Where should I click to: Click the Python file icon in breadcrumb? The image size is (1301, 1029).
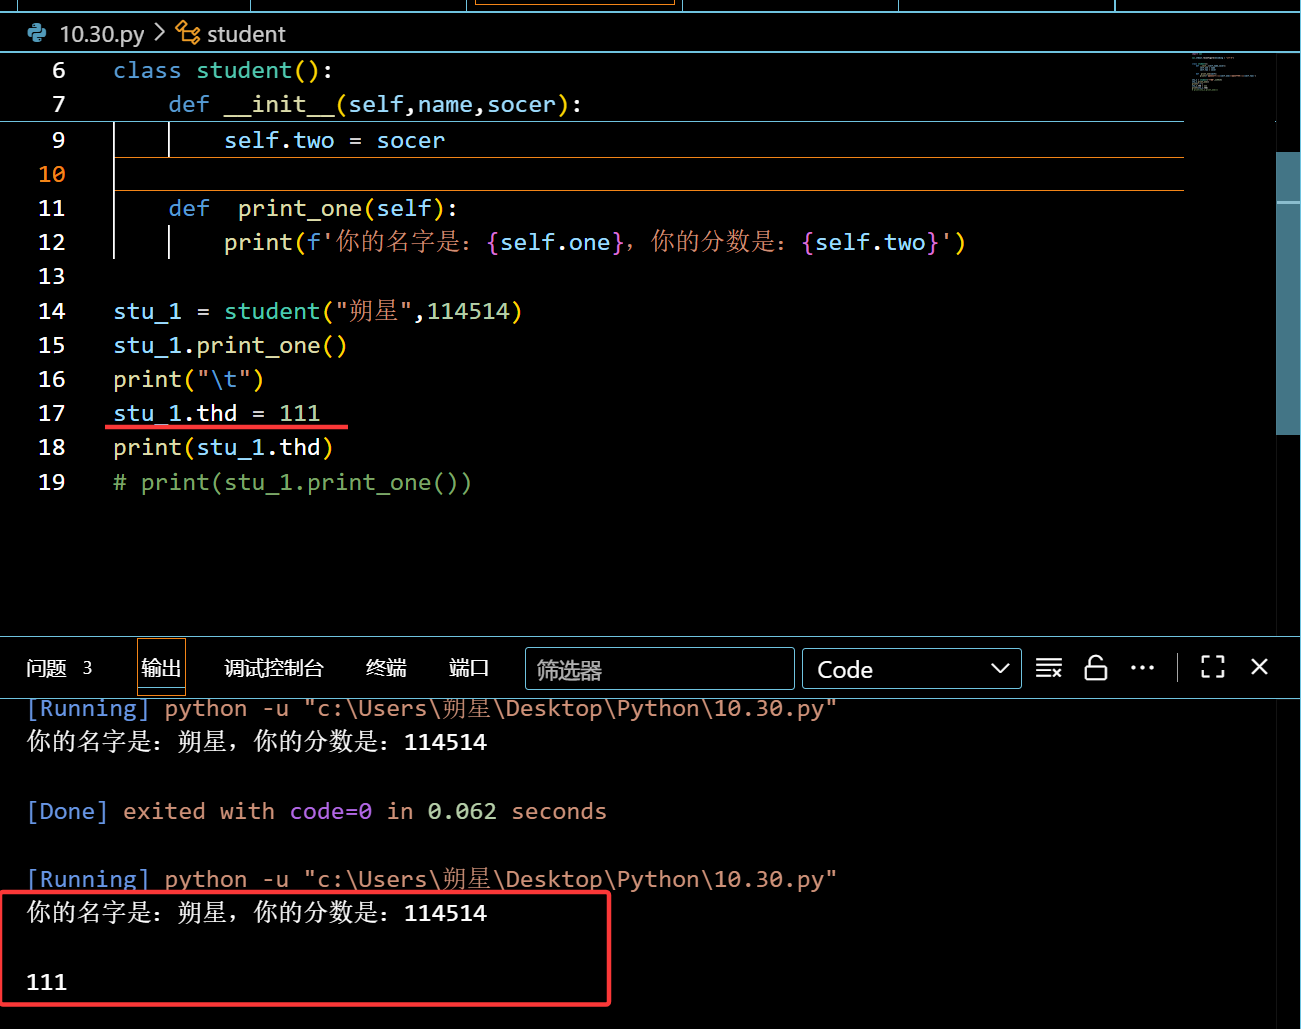point(37,34)
